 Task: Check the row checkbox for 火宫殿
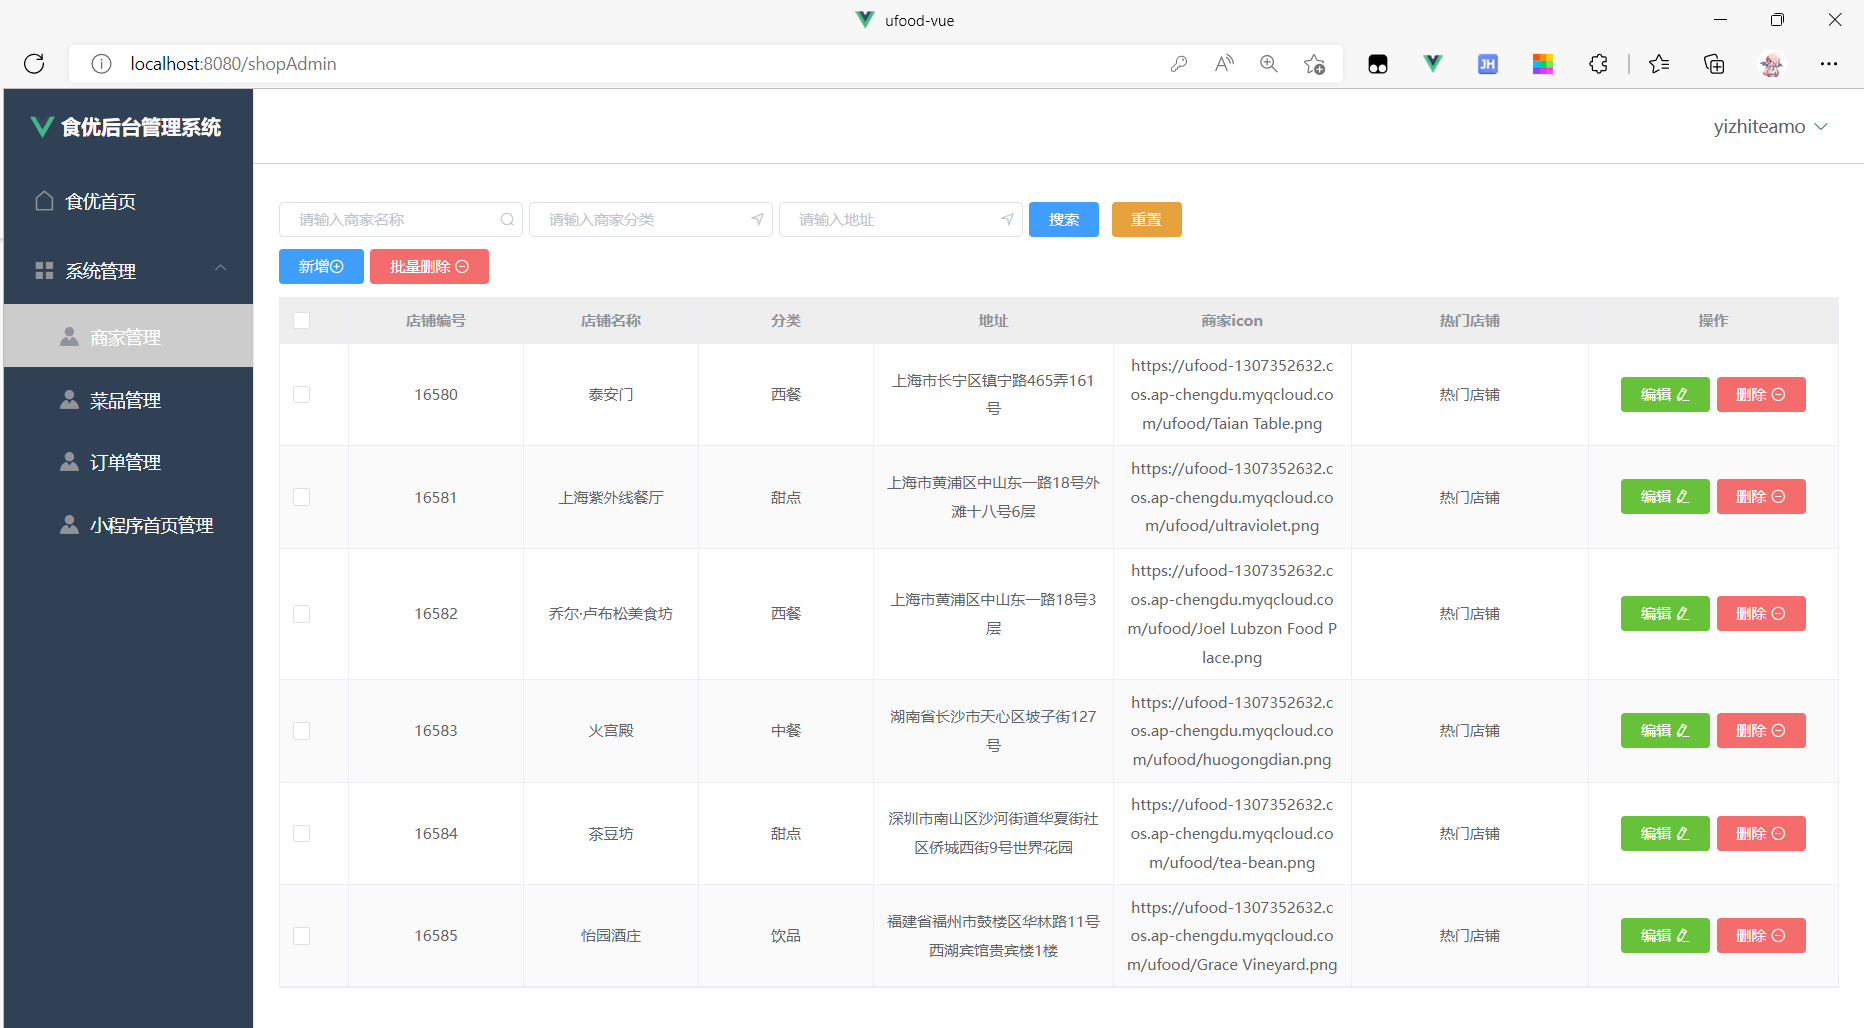pyautogui.click(x=302, y=731)
